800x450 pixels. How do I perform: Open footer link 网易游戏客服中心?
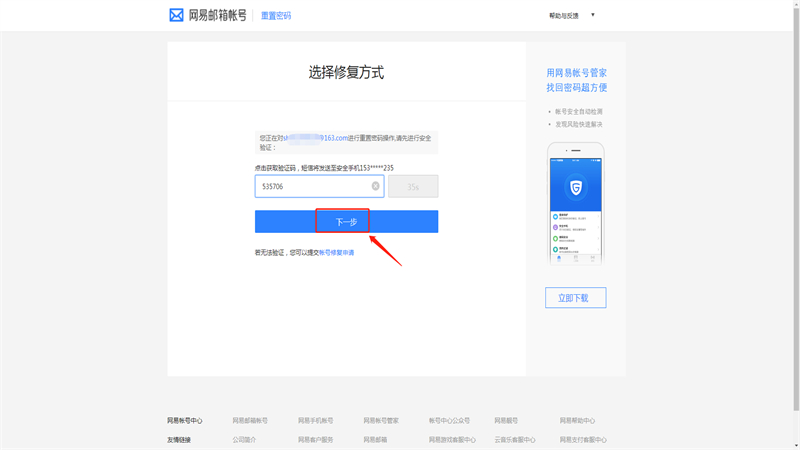[452, 439]
